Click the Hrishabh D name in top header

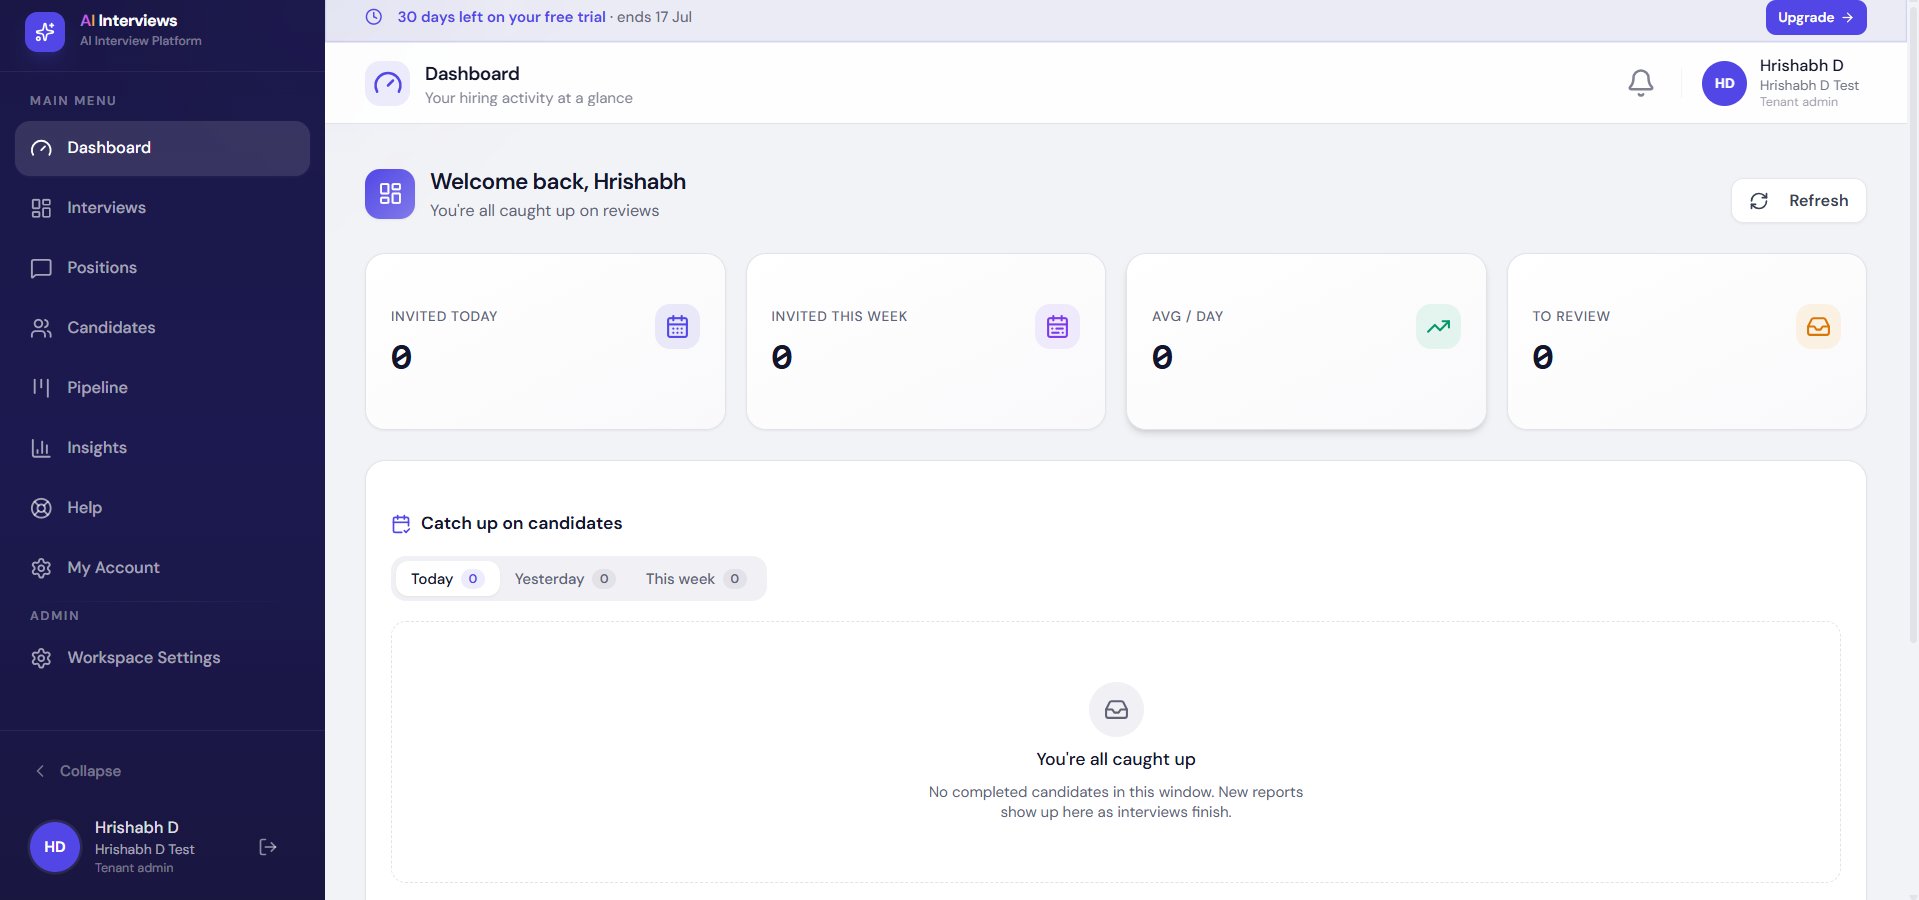(1801, 66)
